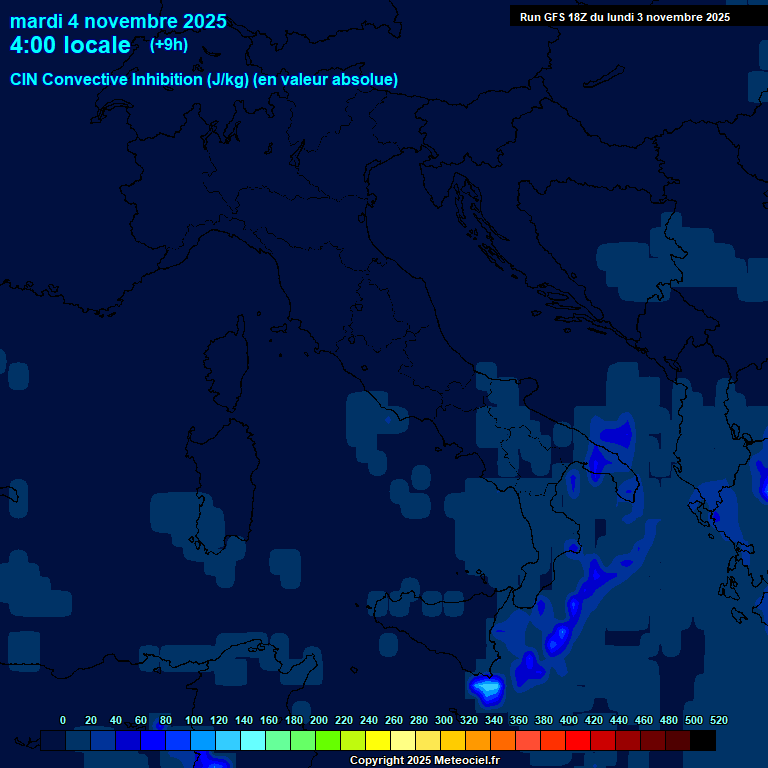Image resolution: width=768 pixels, height=768 pixels.
Task: Click the '4:00 locale' time label
Action: point(70,45)
